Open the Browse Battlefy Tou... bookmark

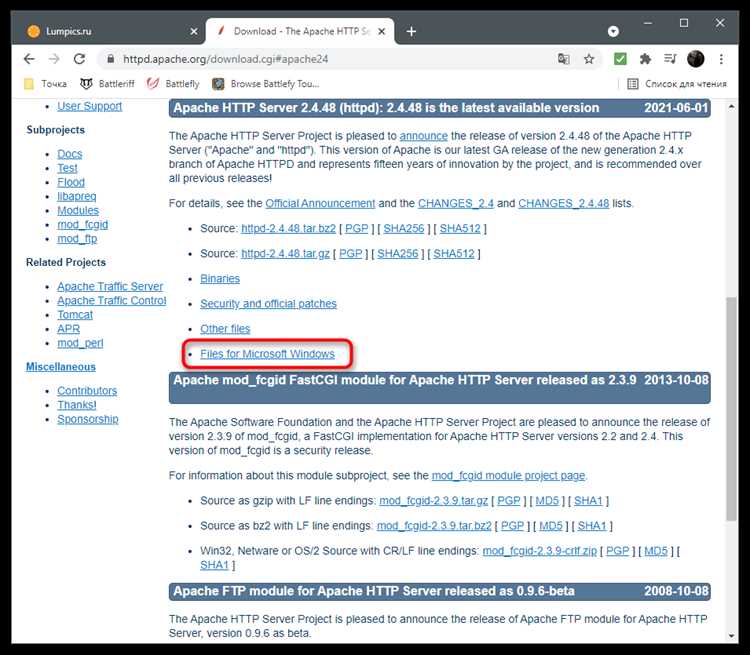click(x=266, y=84)
